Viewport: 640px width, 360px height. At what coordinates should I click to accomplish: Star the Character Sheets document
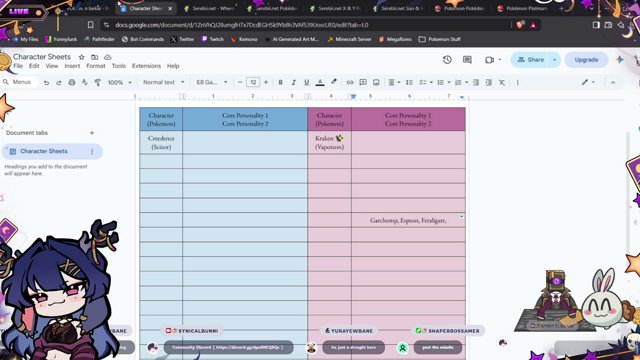click(82, 57)
